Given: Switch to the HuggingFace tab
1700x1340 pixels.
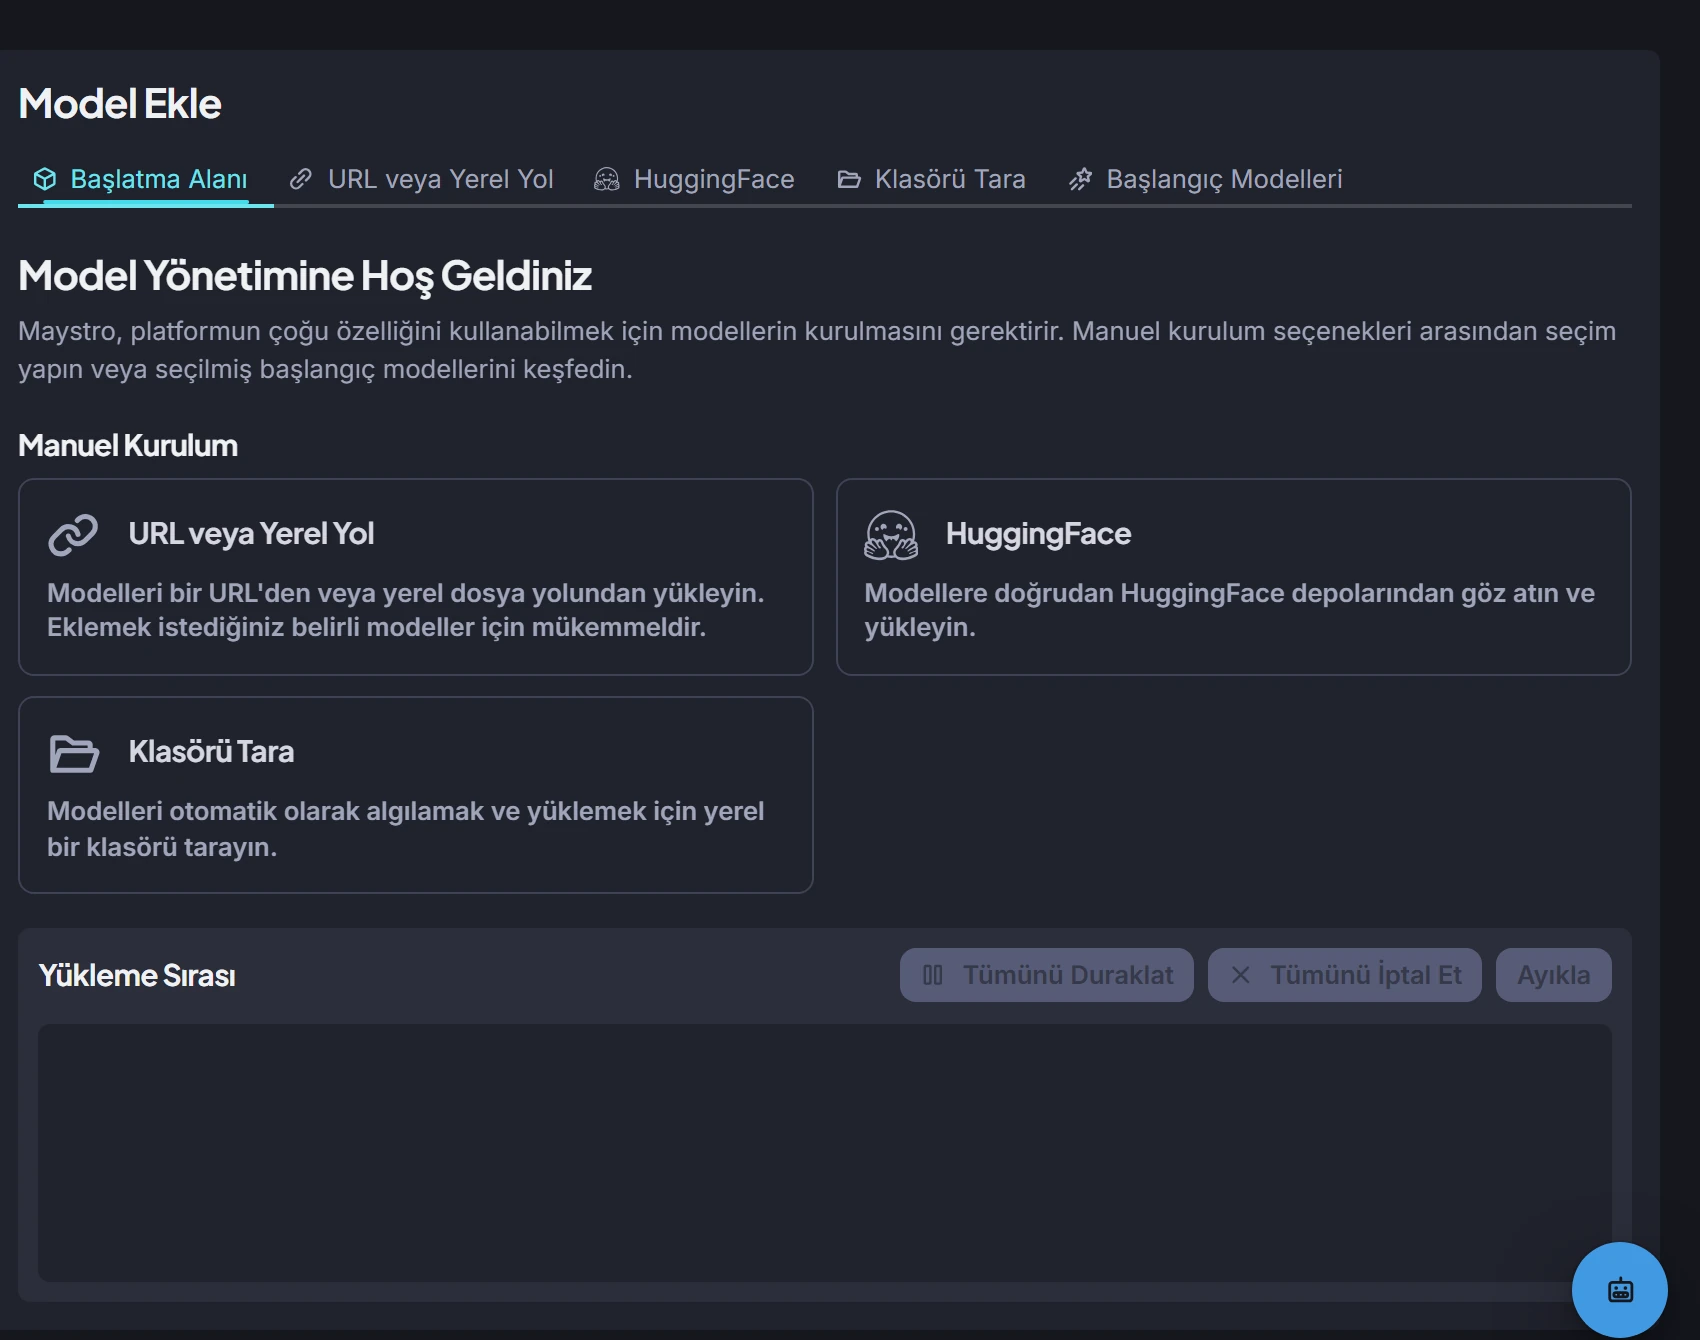Looking at the screenshot, I should click(695, 179).
